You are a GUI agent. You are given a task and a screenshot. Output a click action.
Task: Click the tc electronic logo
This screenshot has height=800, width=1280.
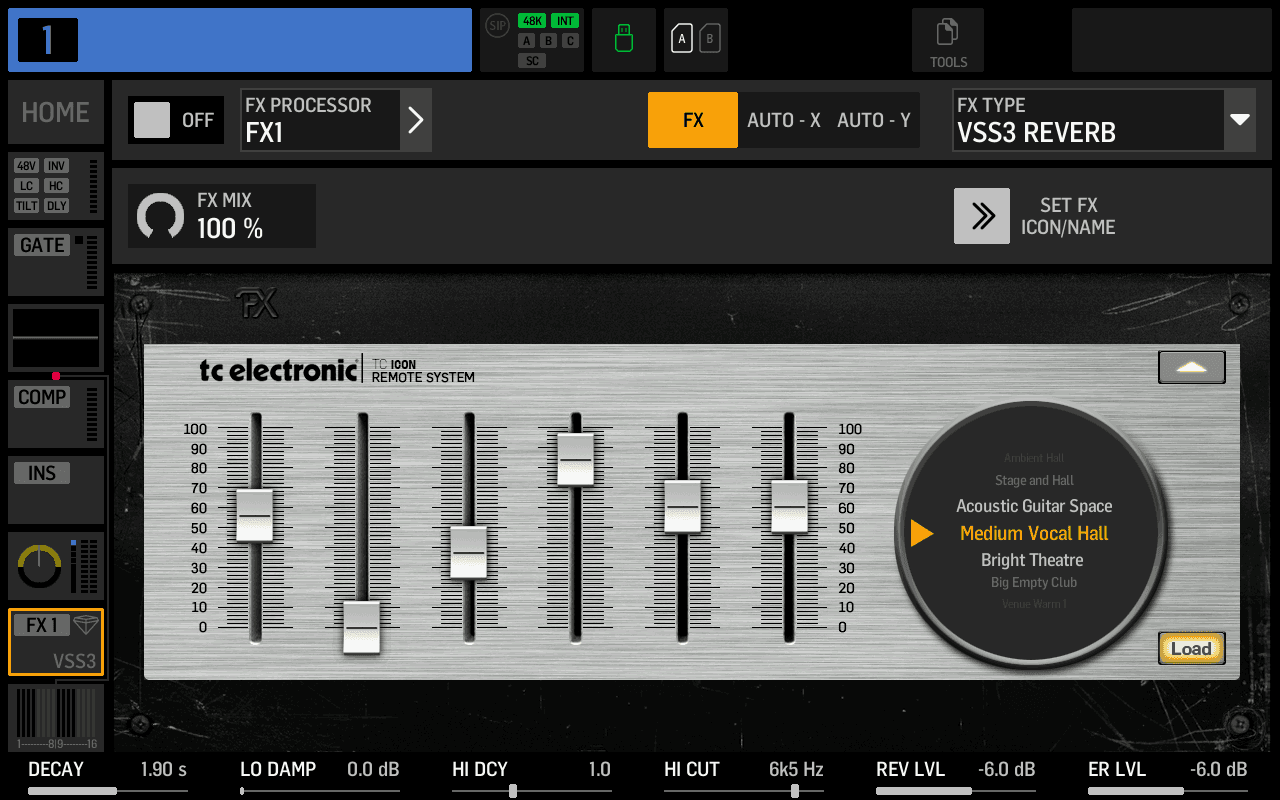[278, 370]
